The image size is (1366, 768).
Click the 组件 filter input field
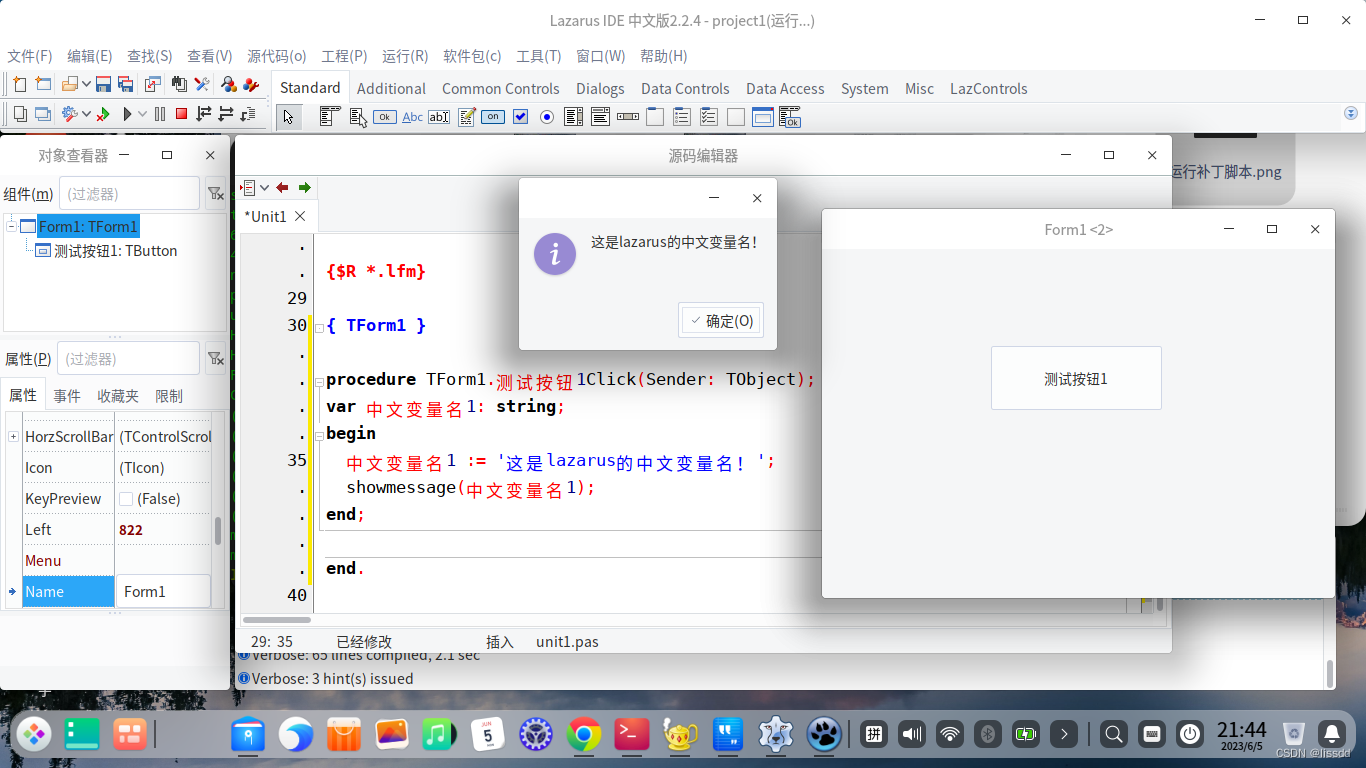[129, 194]
